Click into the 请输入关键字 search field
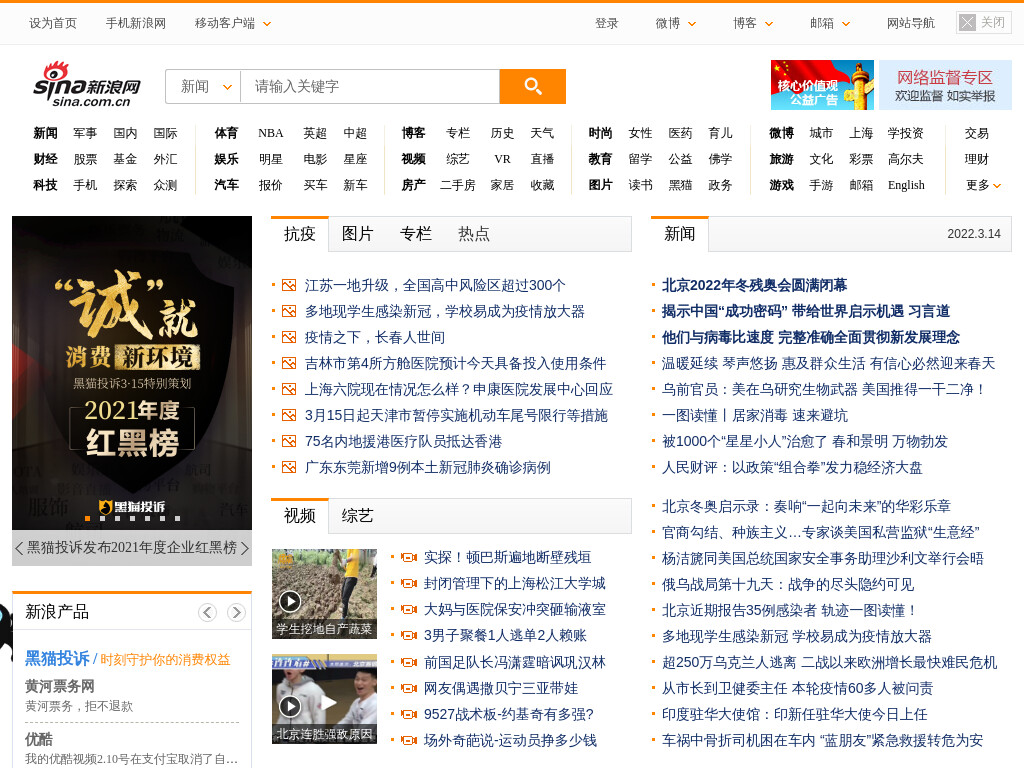1024x768 pixels. point(370,86)
